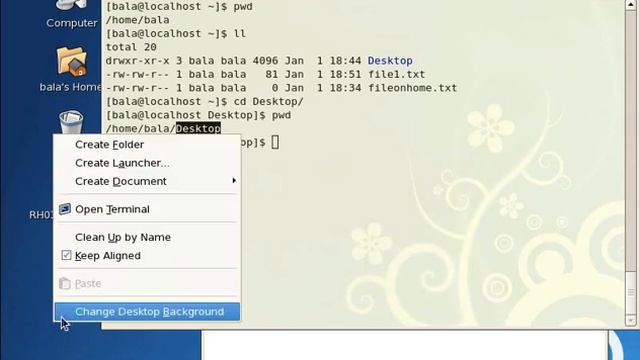Viewport: 640px width, 360px height.
Task: Click the clipboard icon beside Paste
Action: [x=64, y=283]
